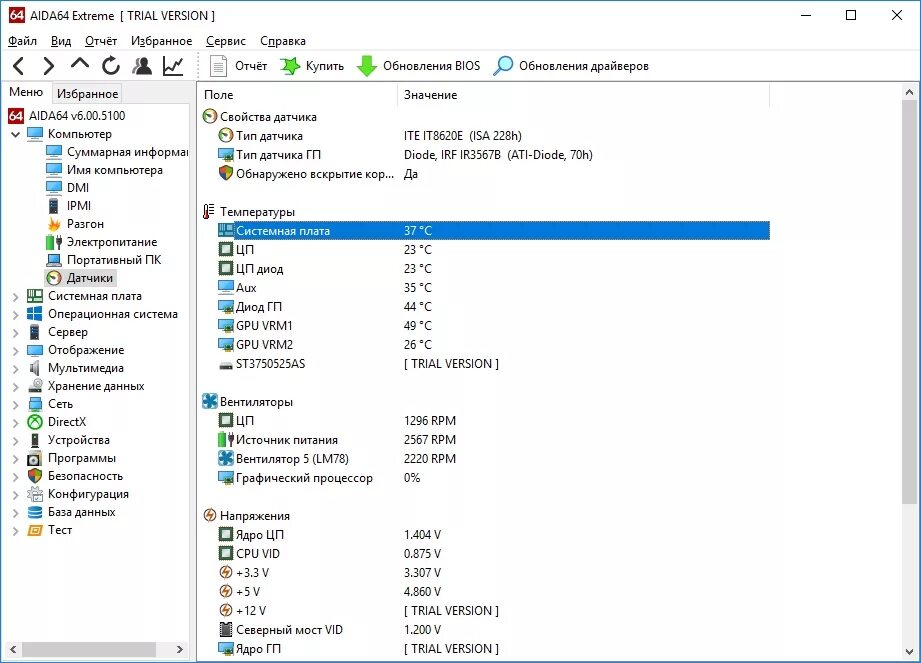Click the Купить button label

coord(325,66)
